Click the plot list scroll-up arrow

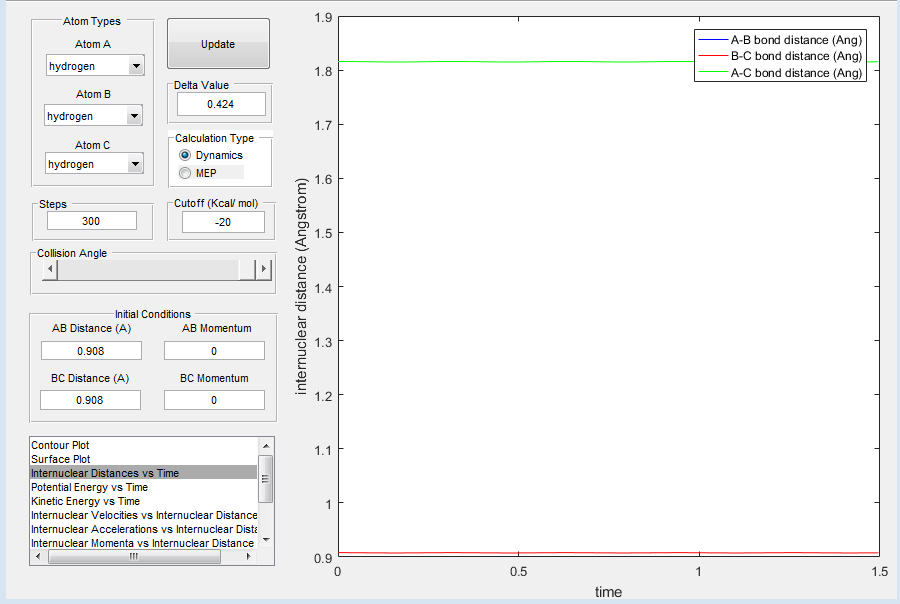tap(266, 446)
